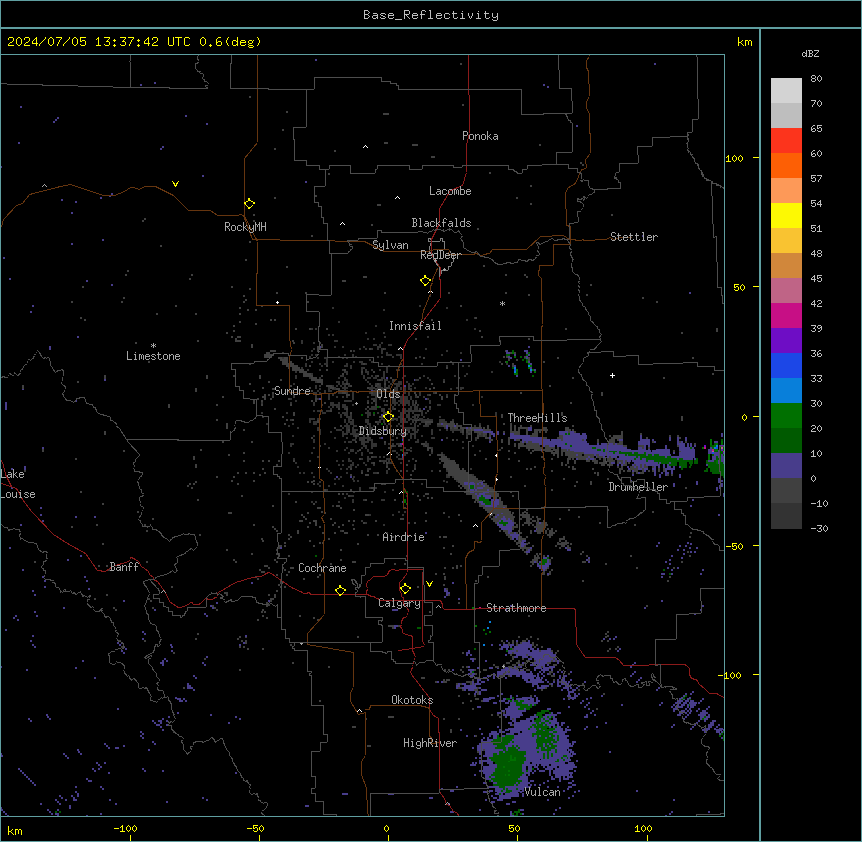Click the yellow V marker northeast of Calgary
The image size is (862, 842).
pyautogui.click(x=429, y=584)
